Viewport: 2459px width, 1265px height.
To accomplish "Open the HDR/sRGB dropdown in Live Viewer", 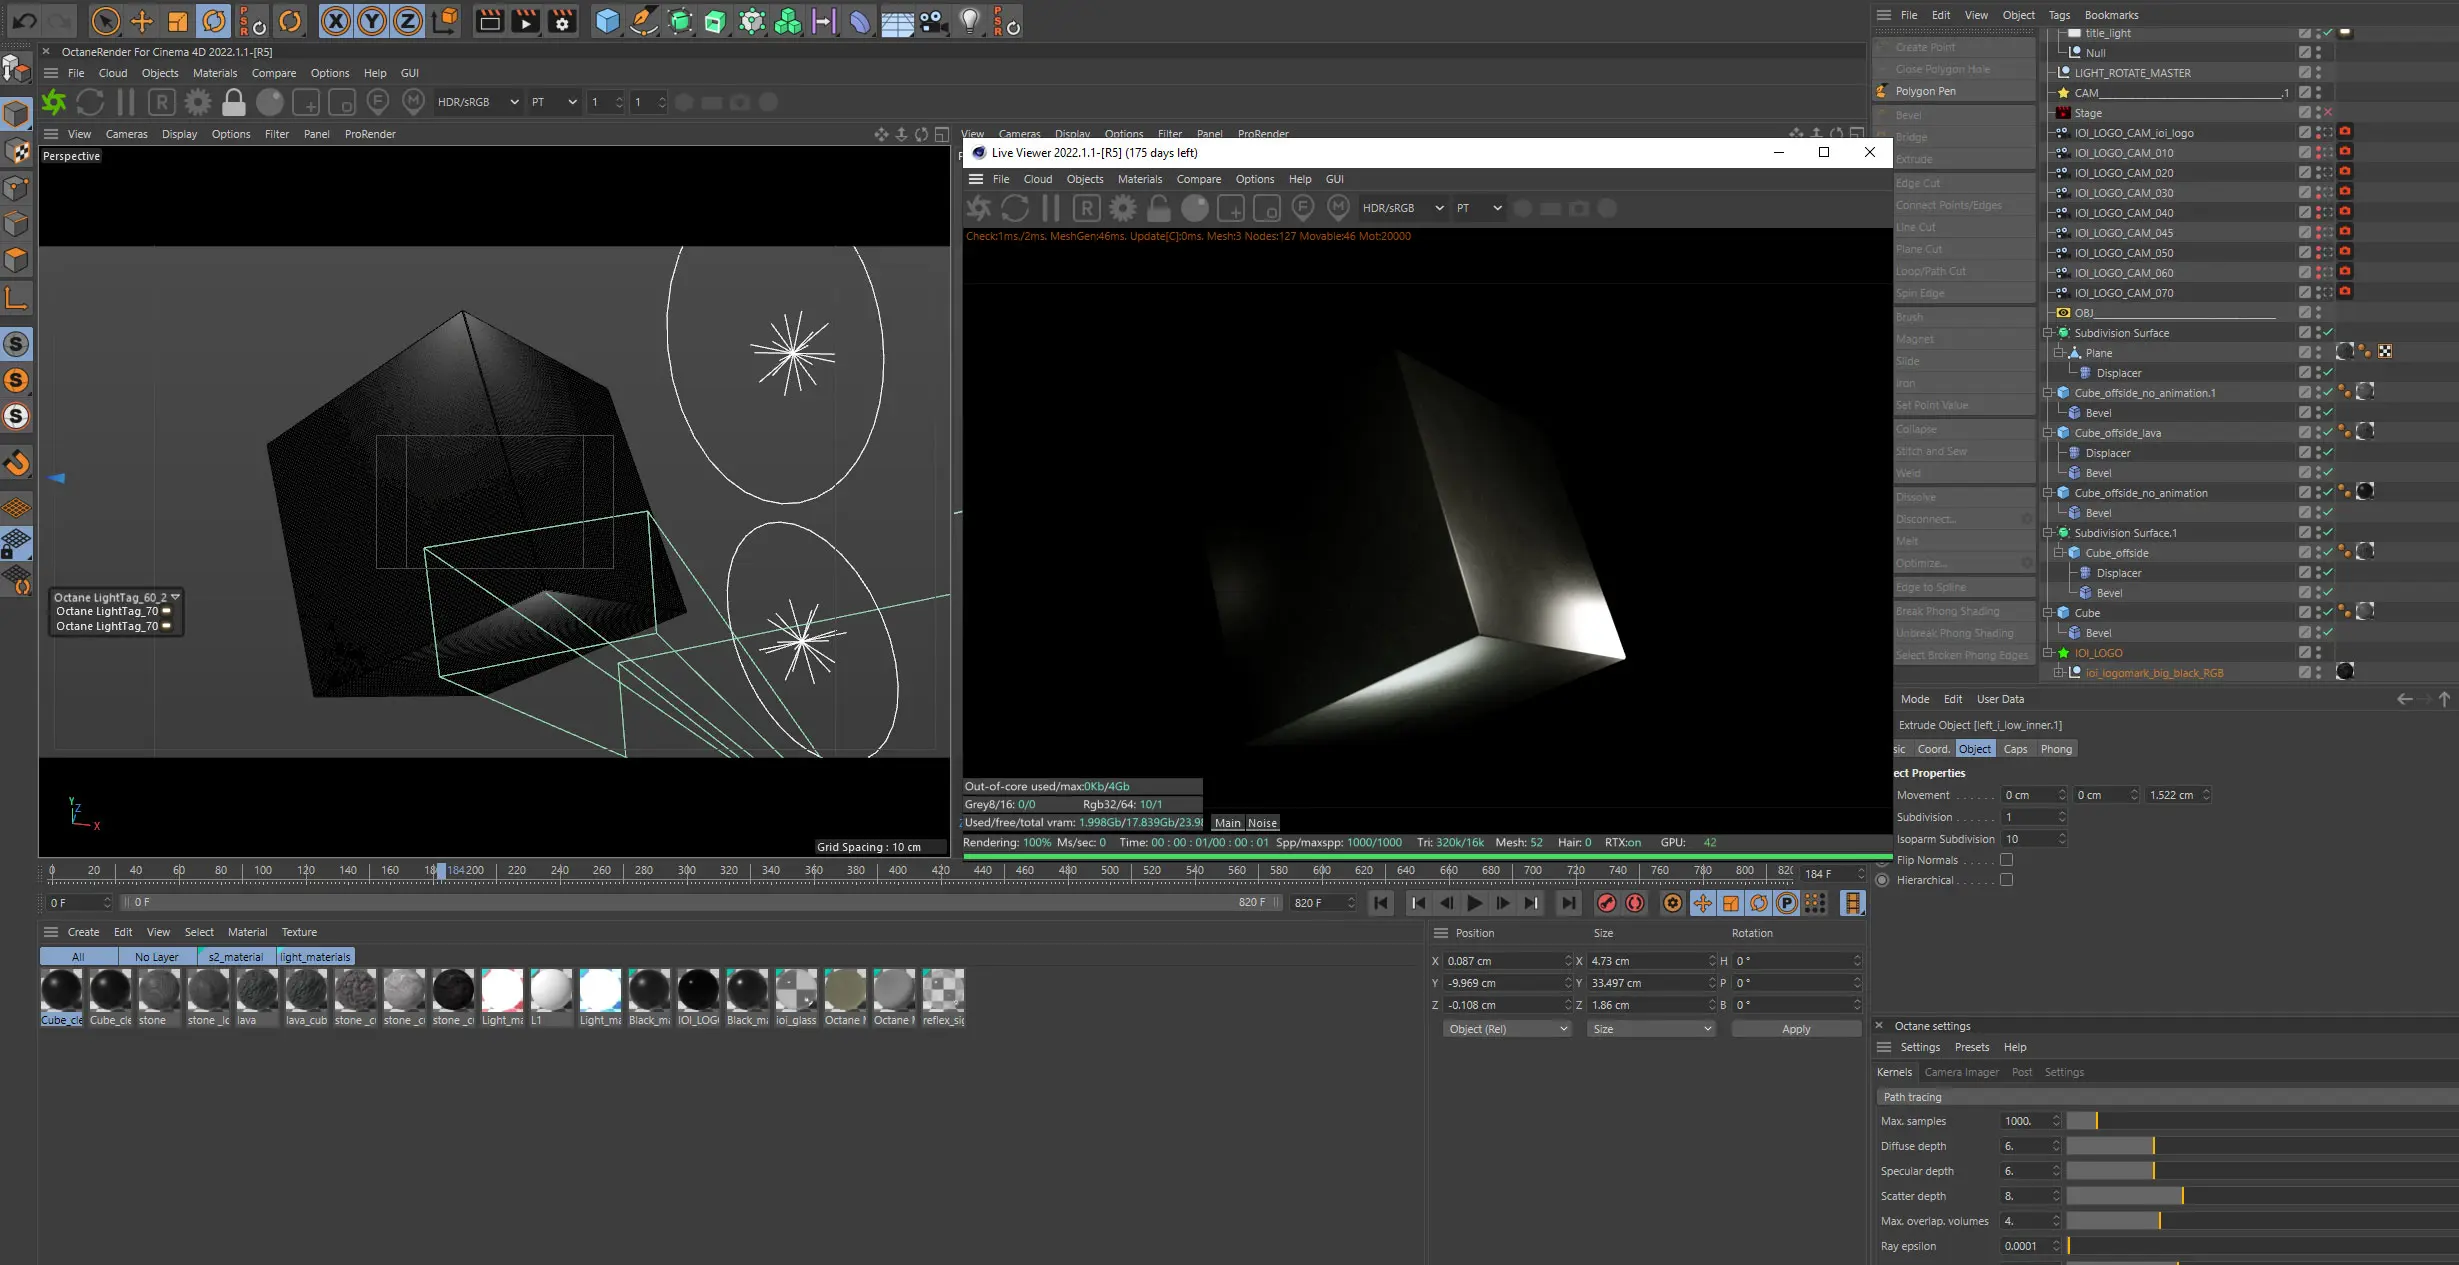I will pos(1402,208).
